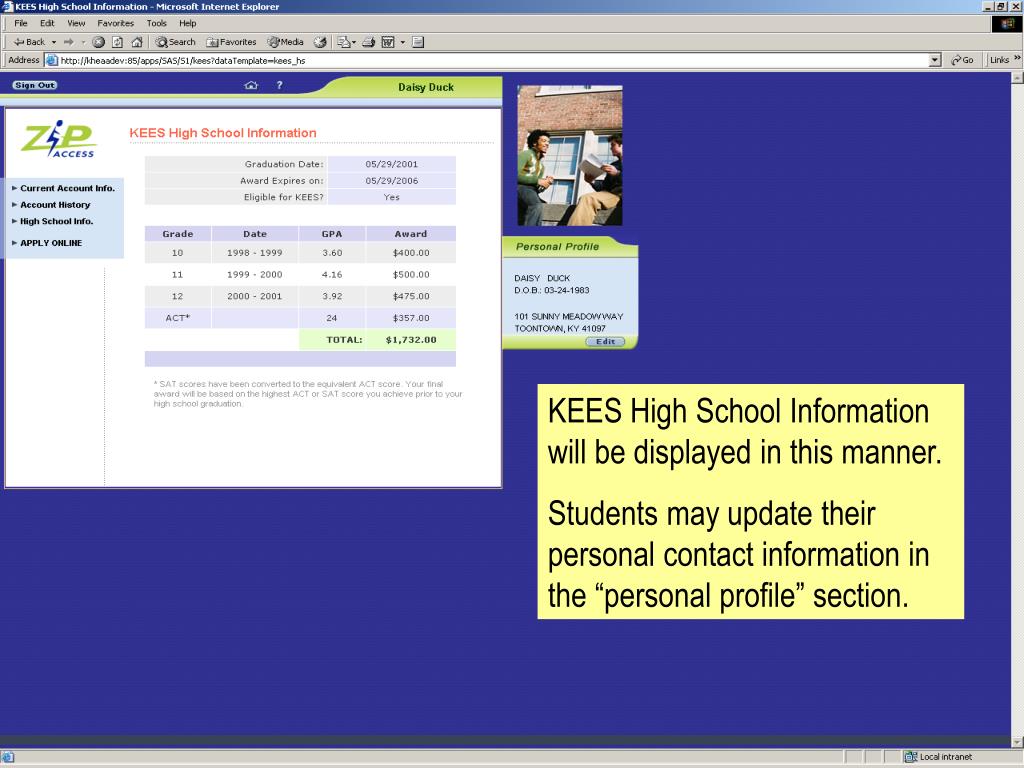Click the scroll down arrow of the page scrollbar
This screenshot has height=768, width=1024.
pyautogui.click(x=1017, y=743)
